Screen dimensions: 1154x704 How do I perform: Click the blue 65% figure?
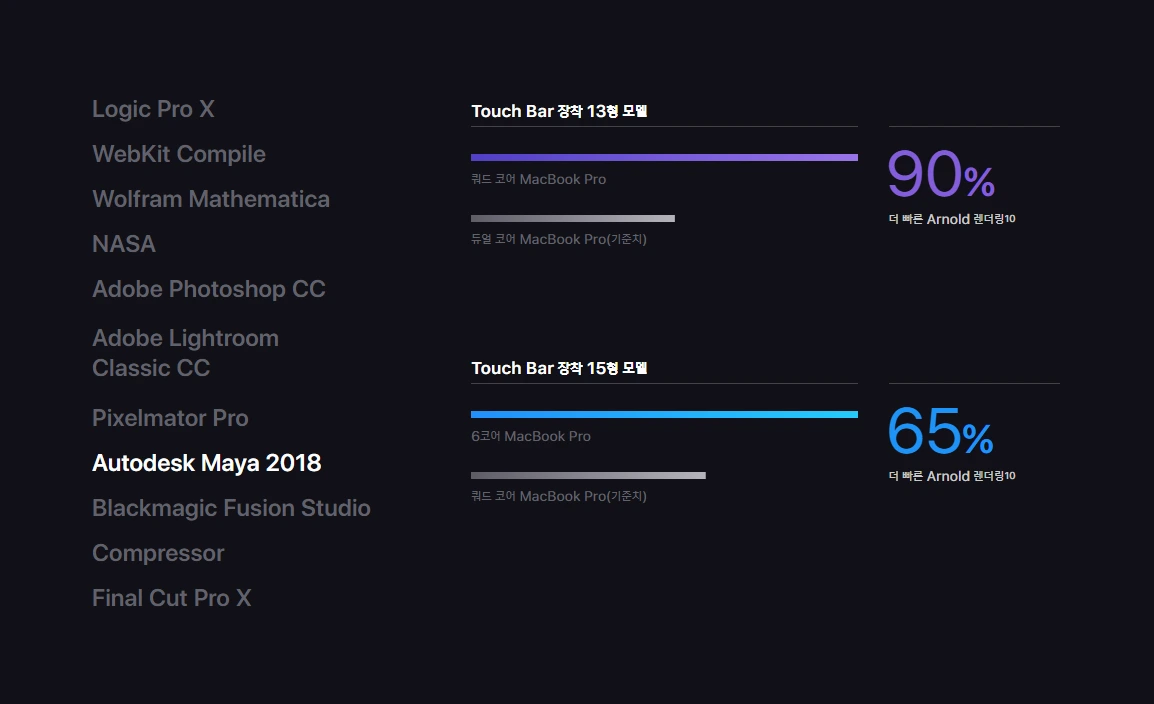941,431
